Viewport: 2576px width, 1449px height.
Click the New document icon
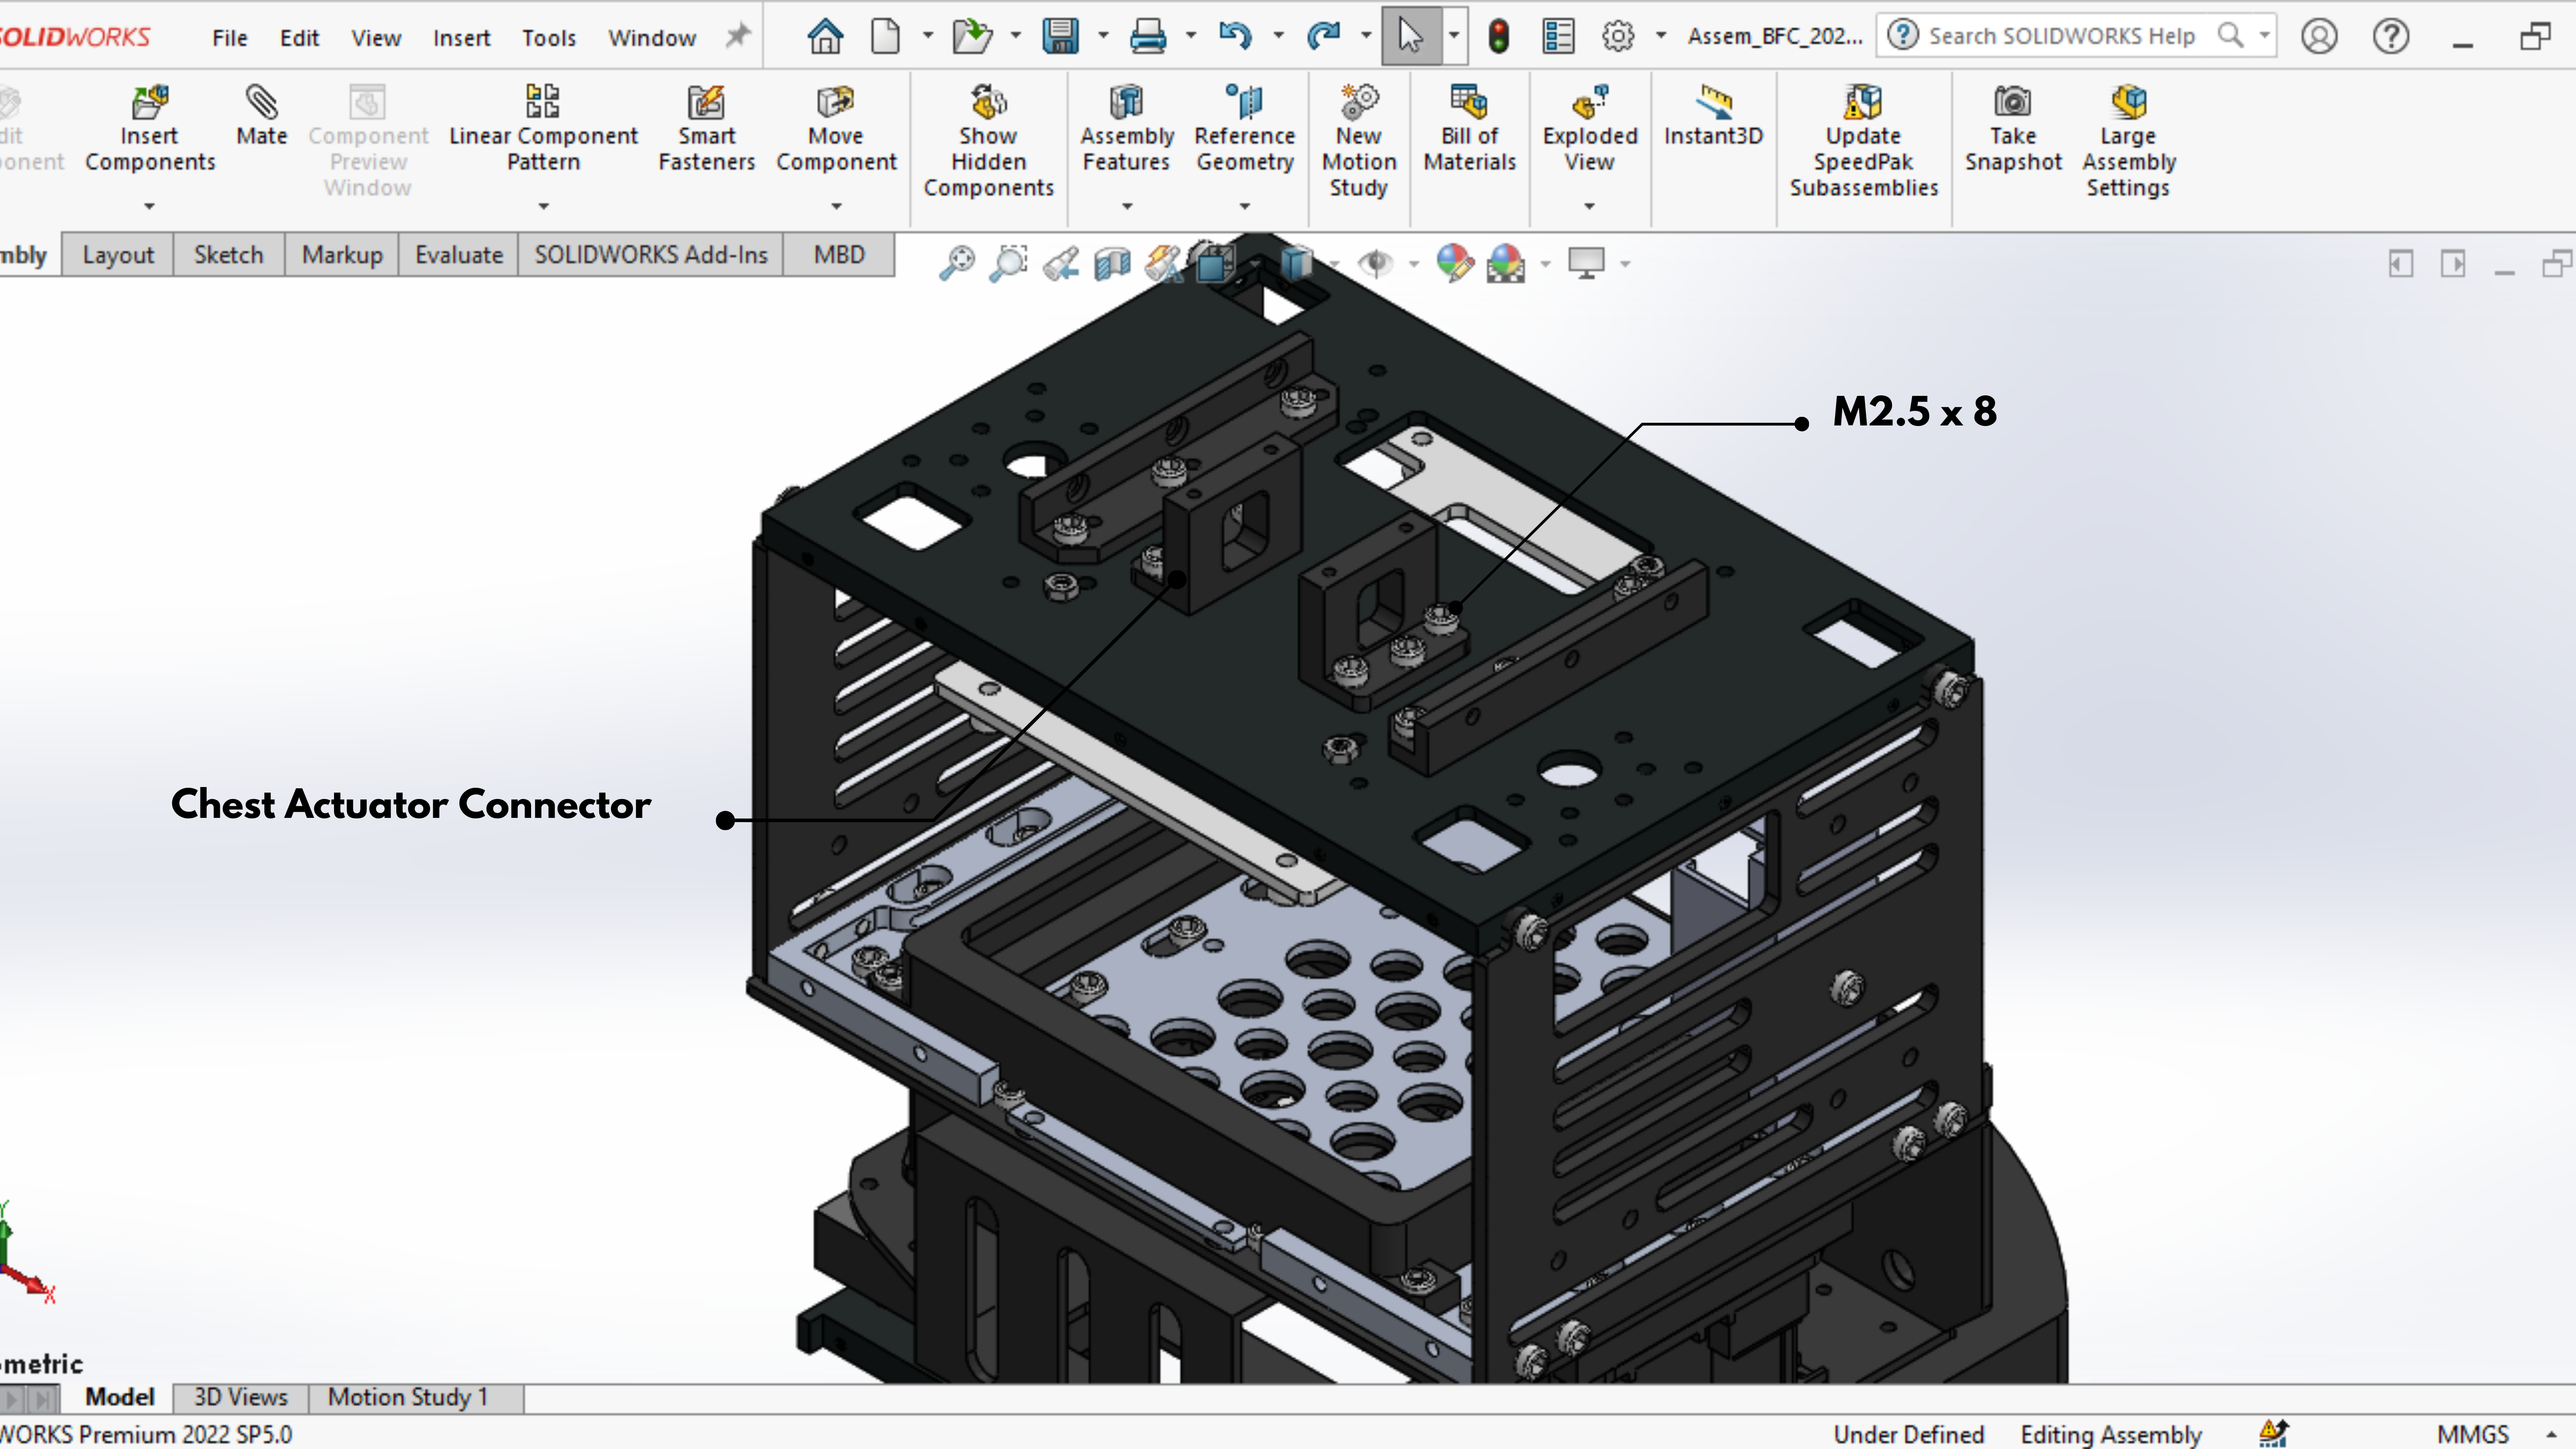click(x=885, y=36)
